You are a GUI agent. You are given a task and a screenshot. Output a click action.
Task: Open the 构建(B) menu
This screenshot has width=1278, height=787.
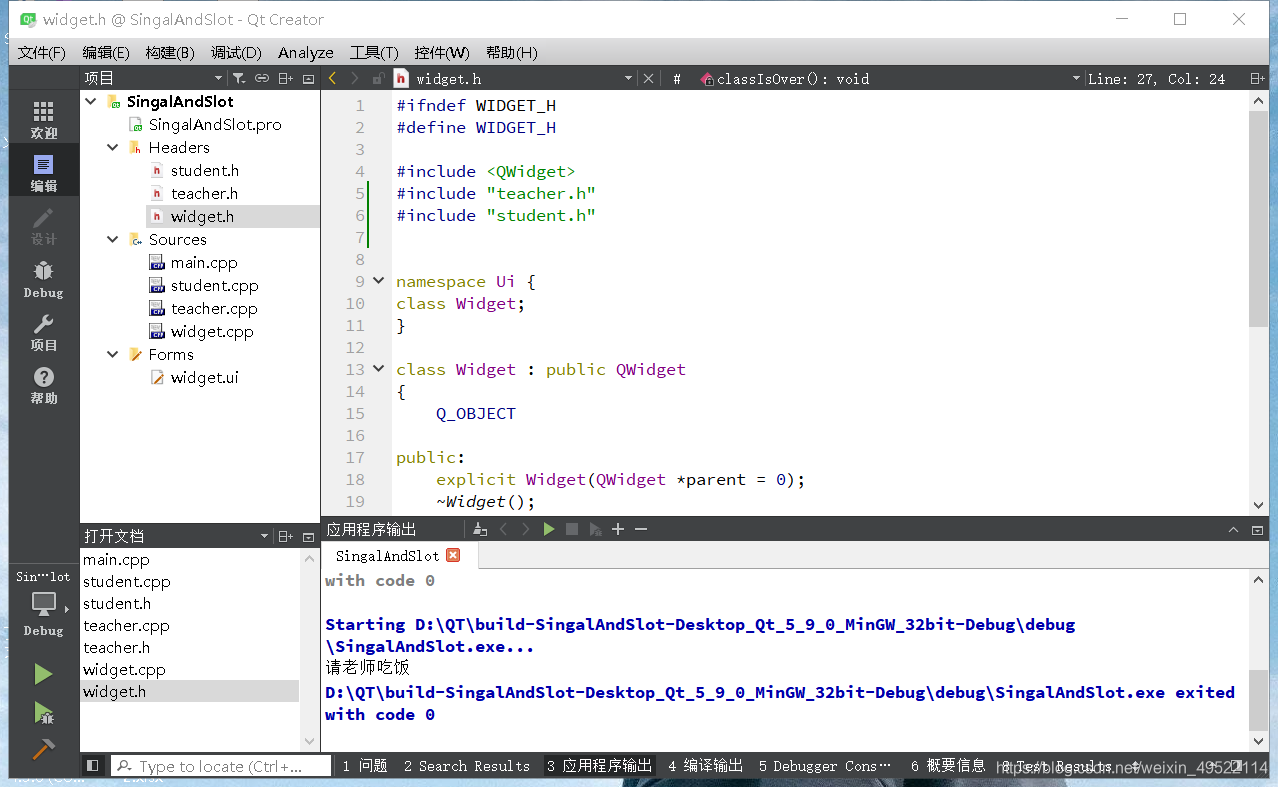tap(170, 52)
